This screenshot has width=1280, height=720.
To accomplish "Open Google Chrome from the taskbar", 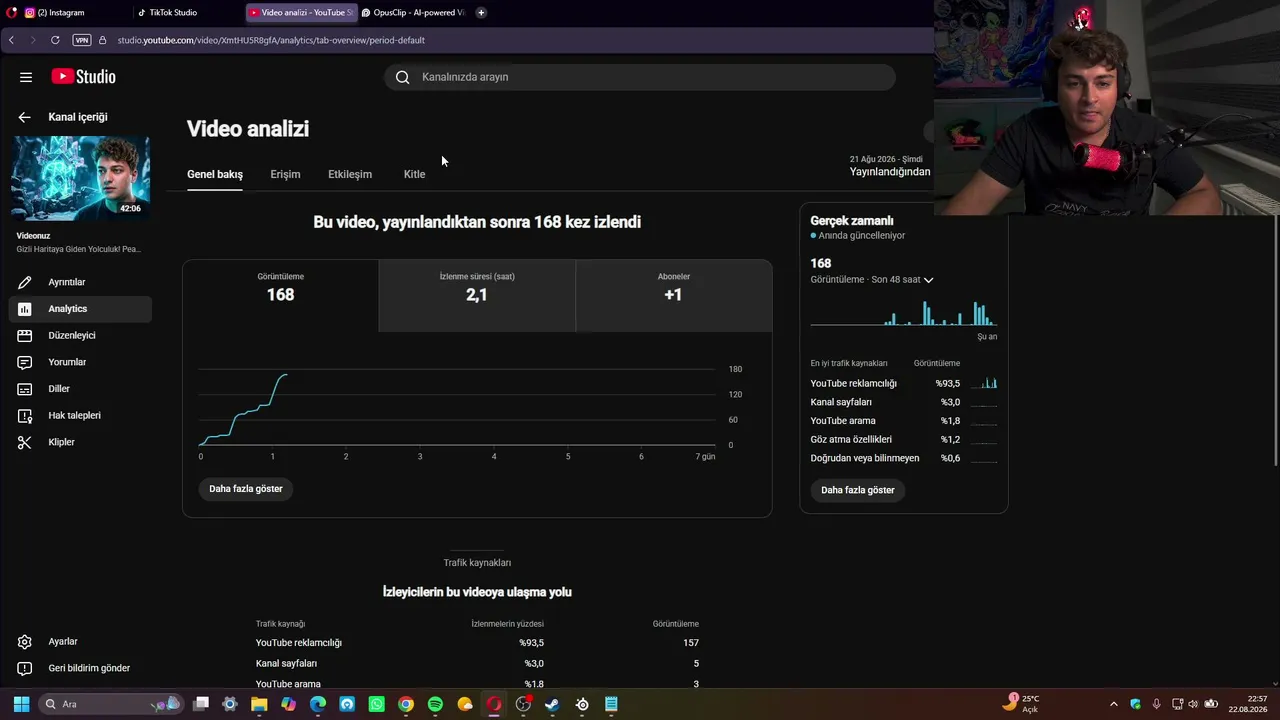I will 406,704.
